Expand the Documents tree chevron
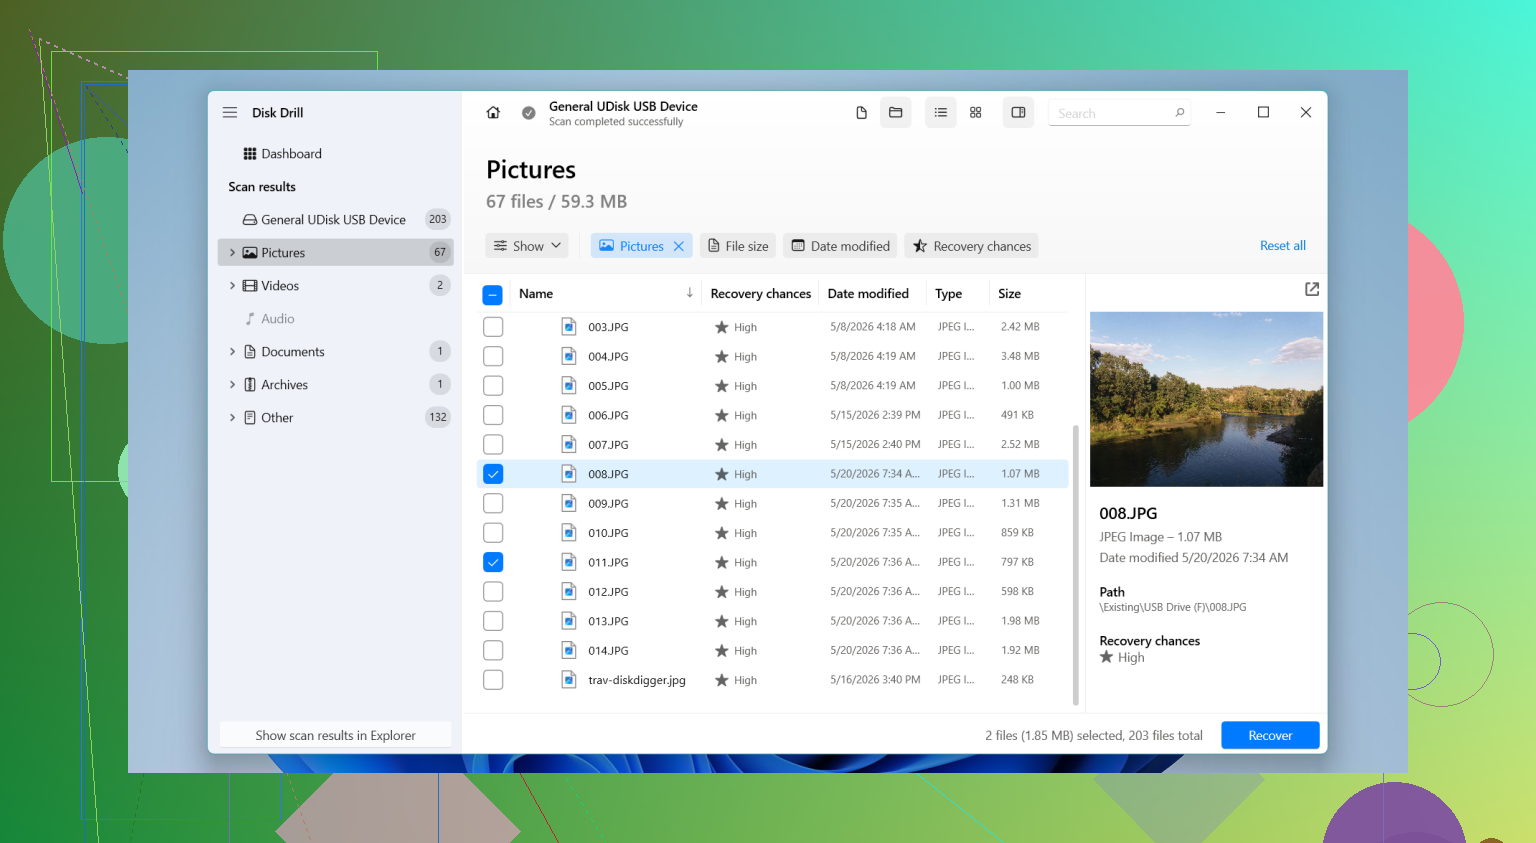The height and width of the screenshot is (843, 1536). click(232, 352)
